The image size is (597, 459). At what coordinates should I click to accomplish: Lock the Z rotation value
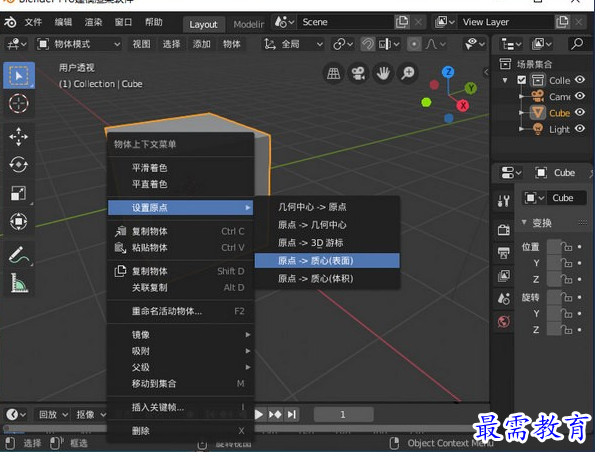(567, 330)
